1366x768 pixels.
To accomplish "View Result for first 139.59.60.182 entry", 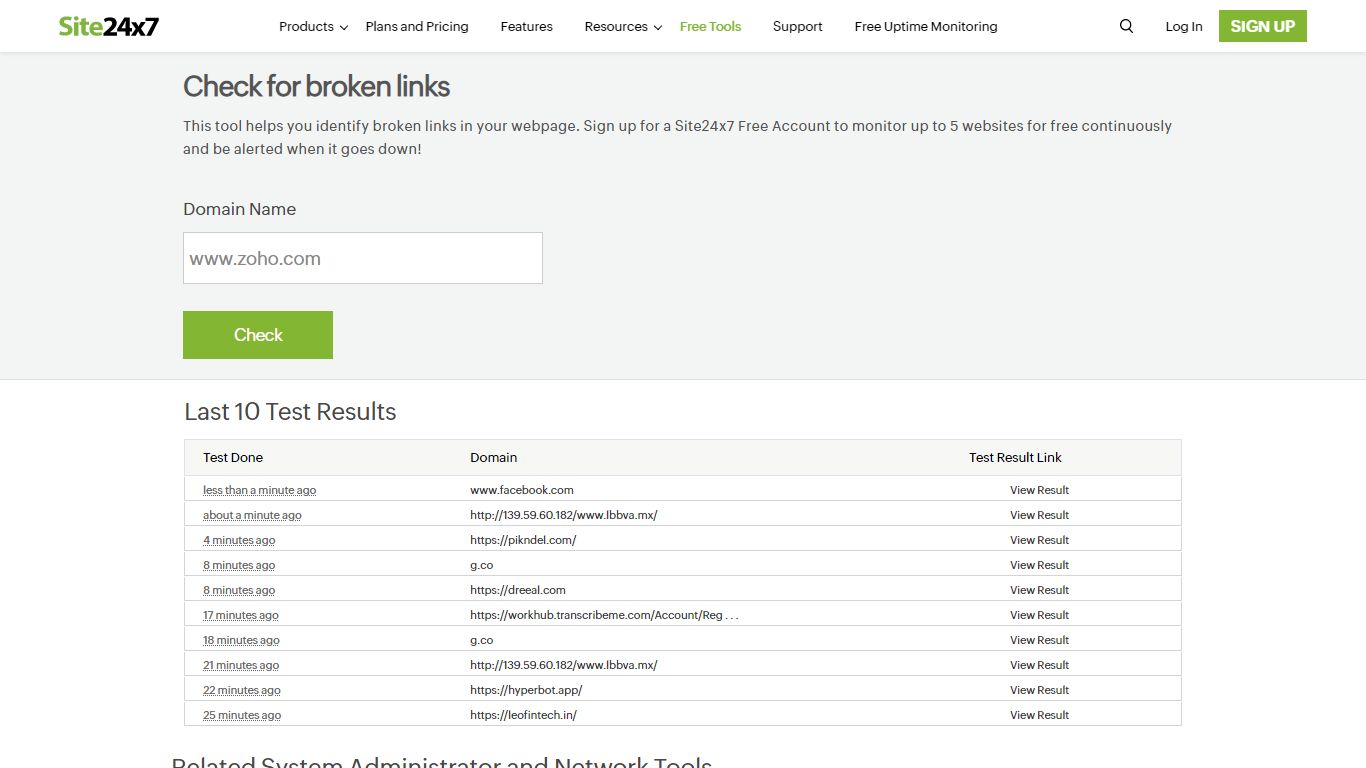I will [1039, 515].
